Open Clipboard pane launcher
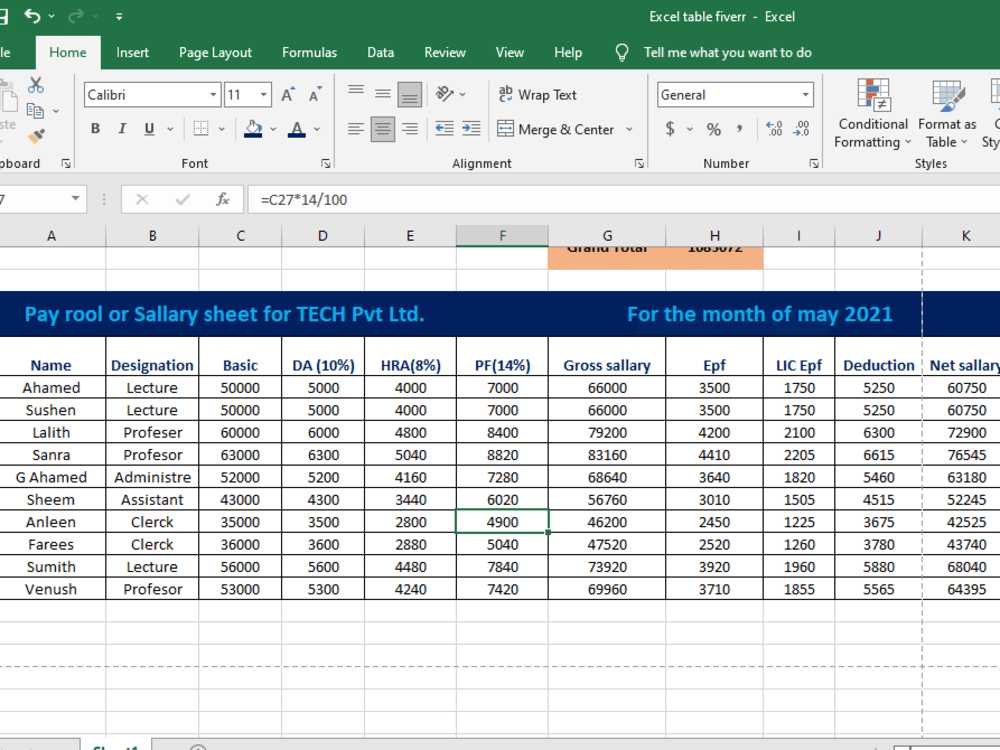Screen dimensions: 1000x750 point(66,164)
